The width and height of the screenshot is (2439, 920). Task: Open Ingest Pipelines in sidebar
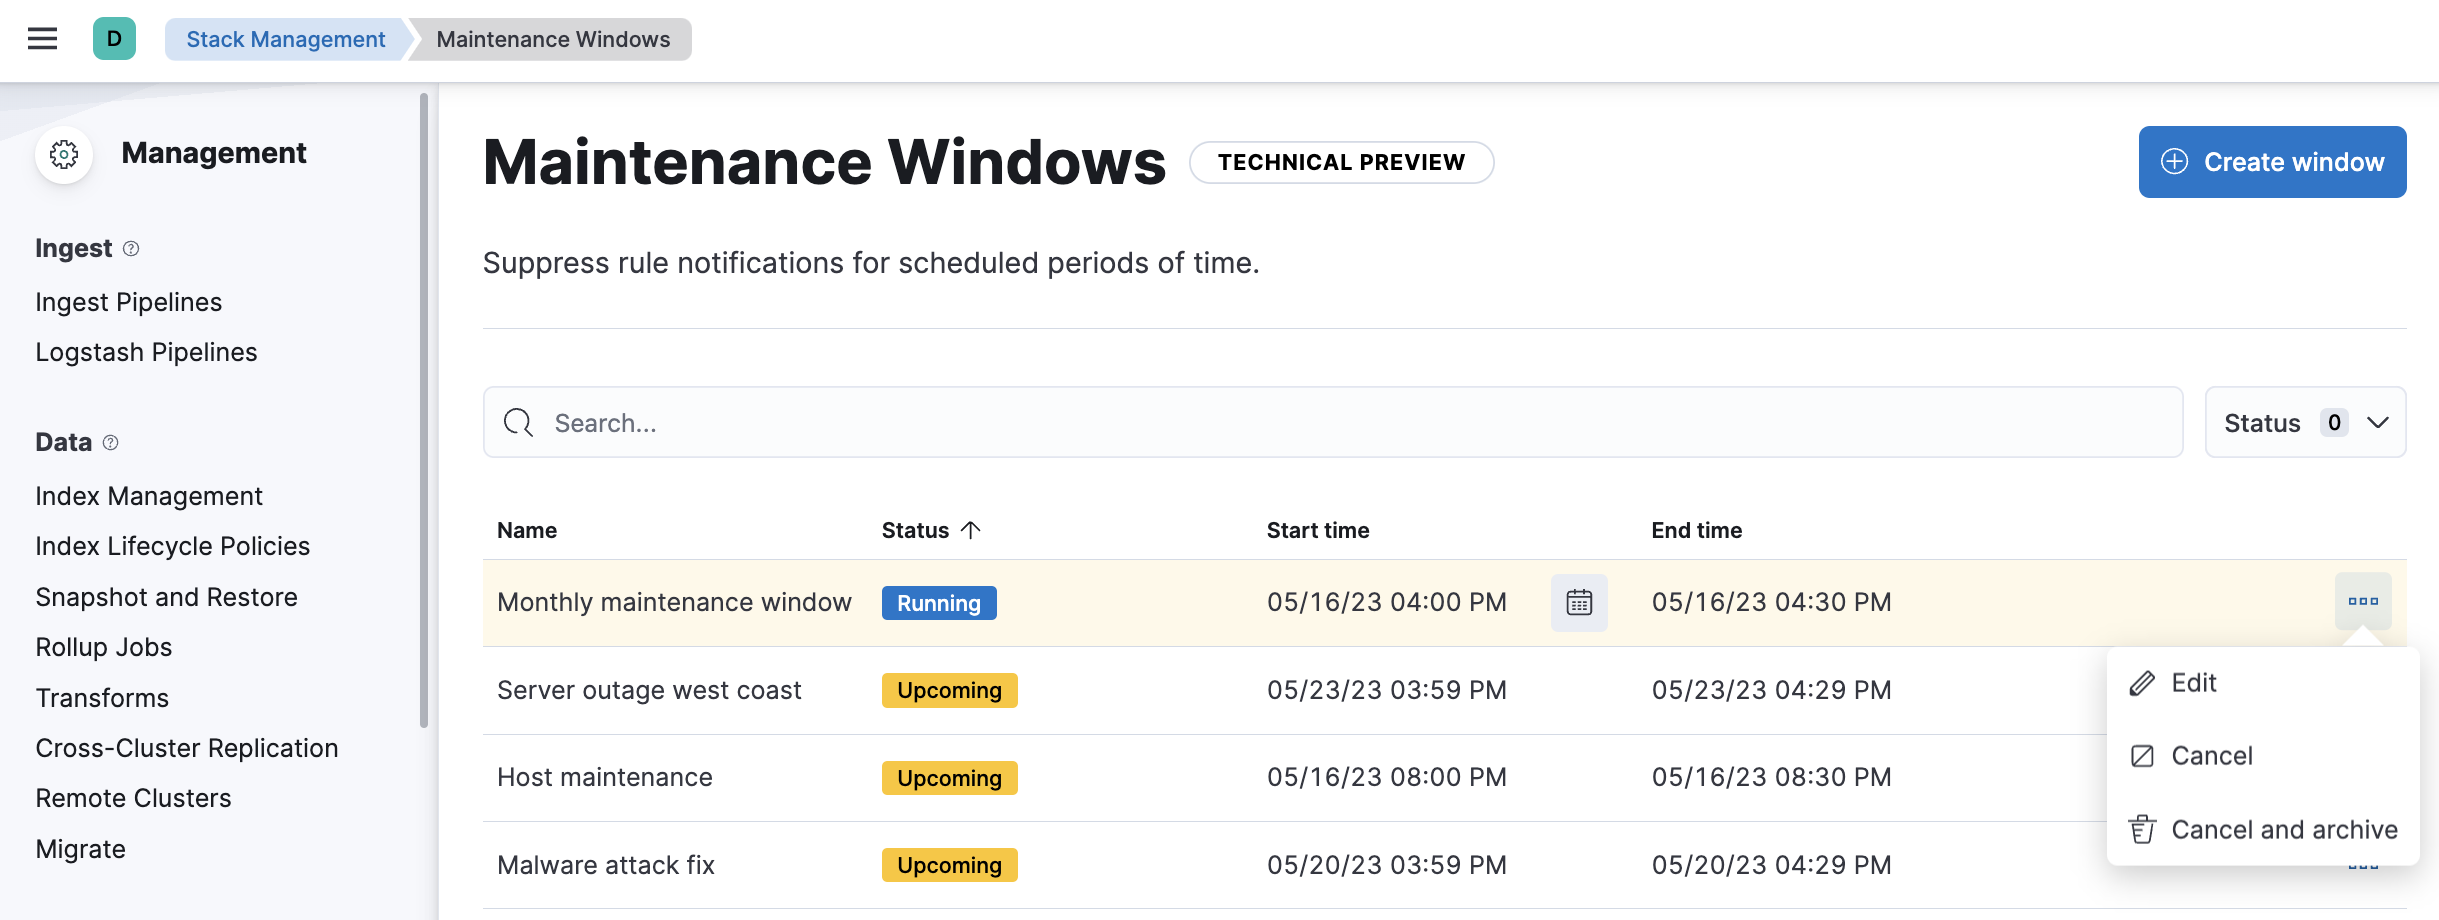[129, 302]
